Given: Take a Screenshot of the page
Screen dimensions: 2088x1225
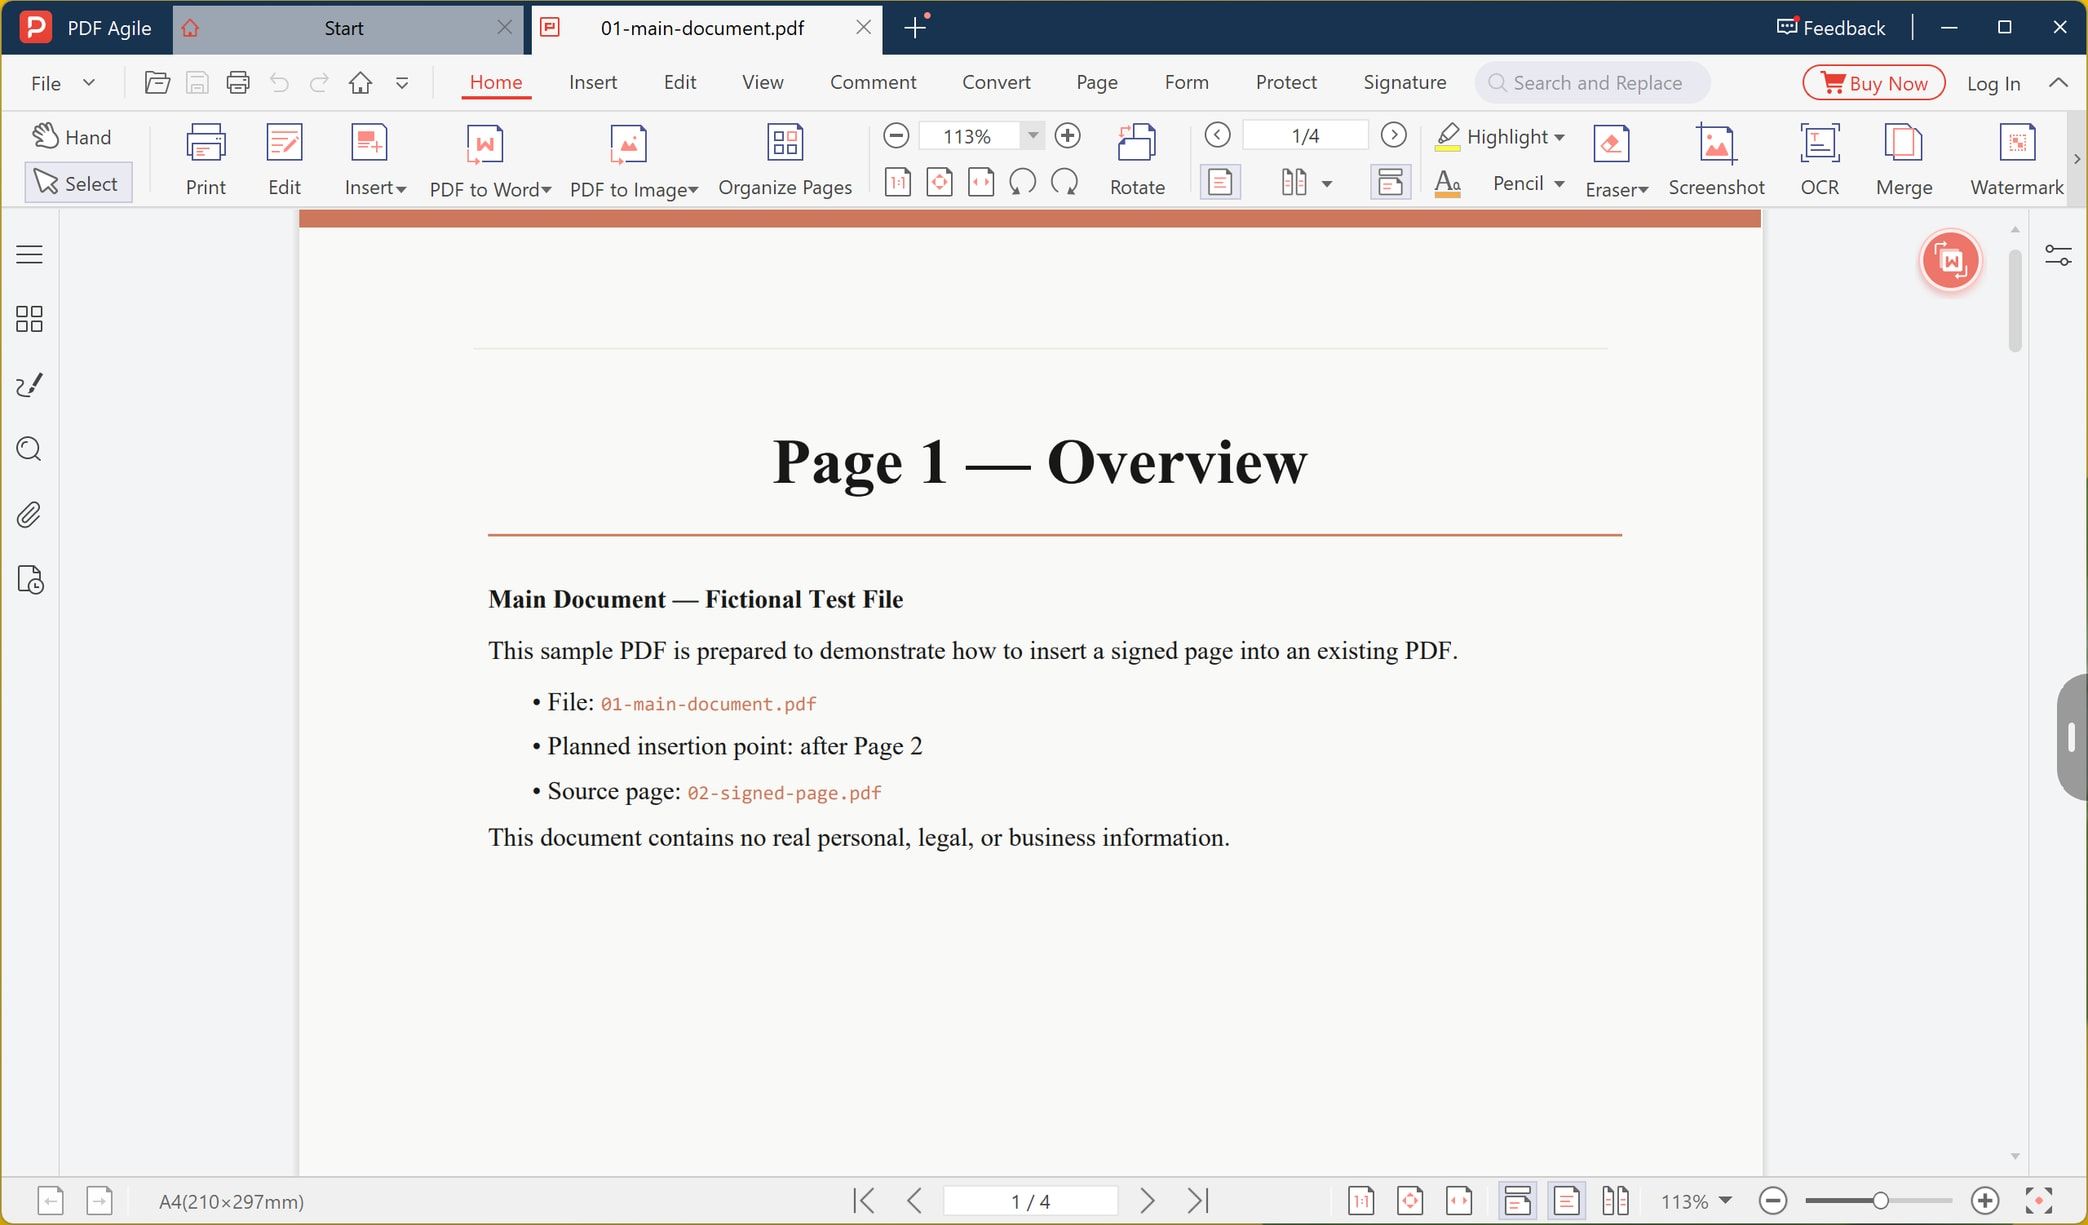Looking at the screenshot, I should (x=1716, y=159).
